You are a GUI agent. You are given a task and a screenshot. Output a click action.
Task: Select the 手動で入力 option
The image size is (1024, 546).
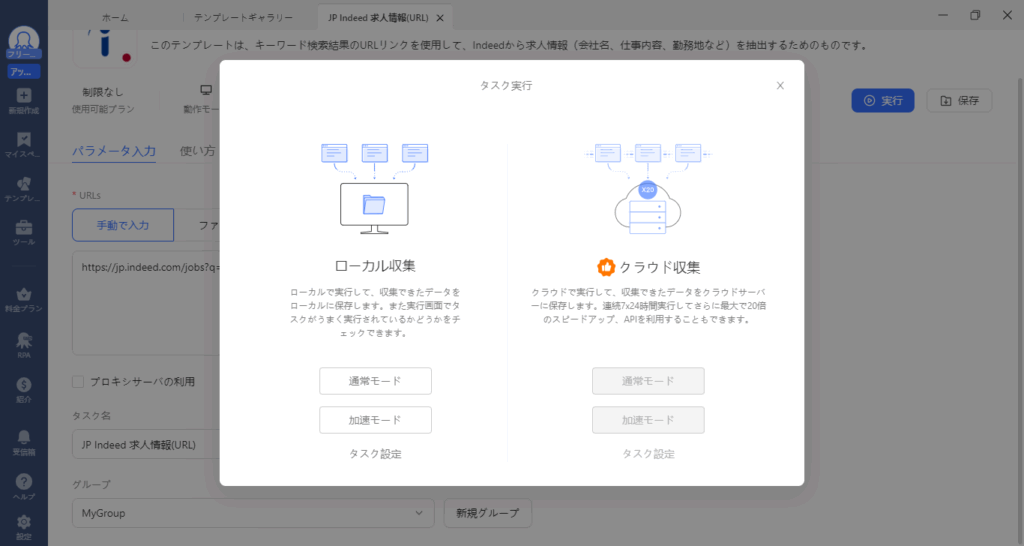(x=123, y=225)
